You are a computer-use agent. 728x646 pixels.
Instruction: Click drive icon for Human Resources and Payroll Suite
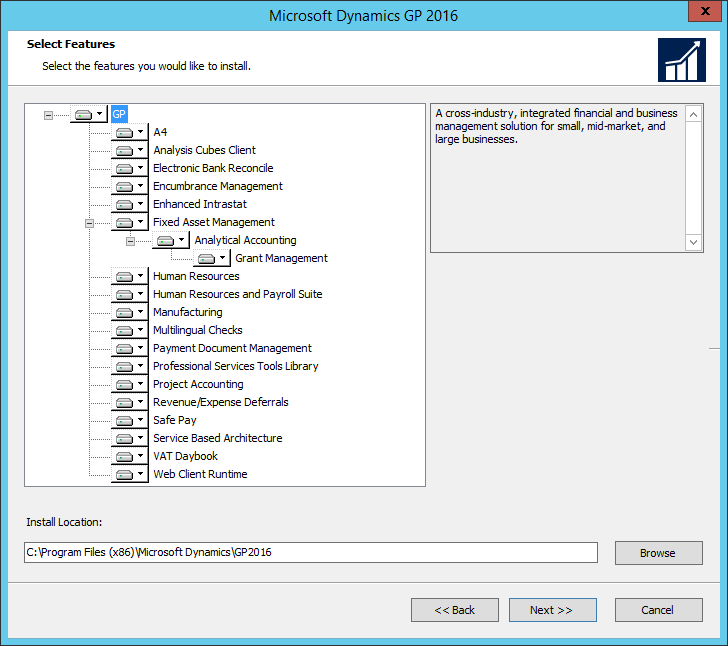click(130, 294)
